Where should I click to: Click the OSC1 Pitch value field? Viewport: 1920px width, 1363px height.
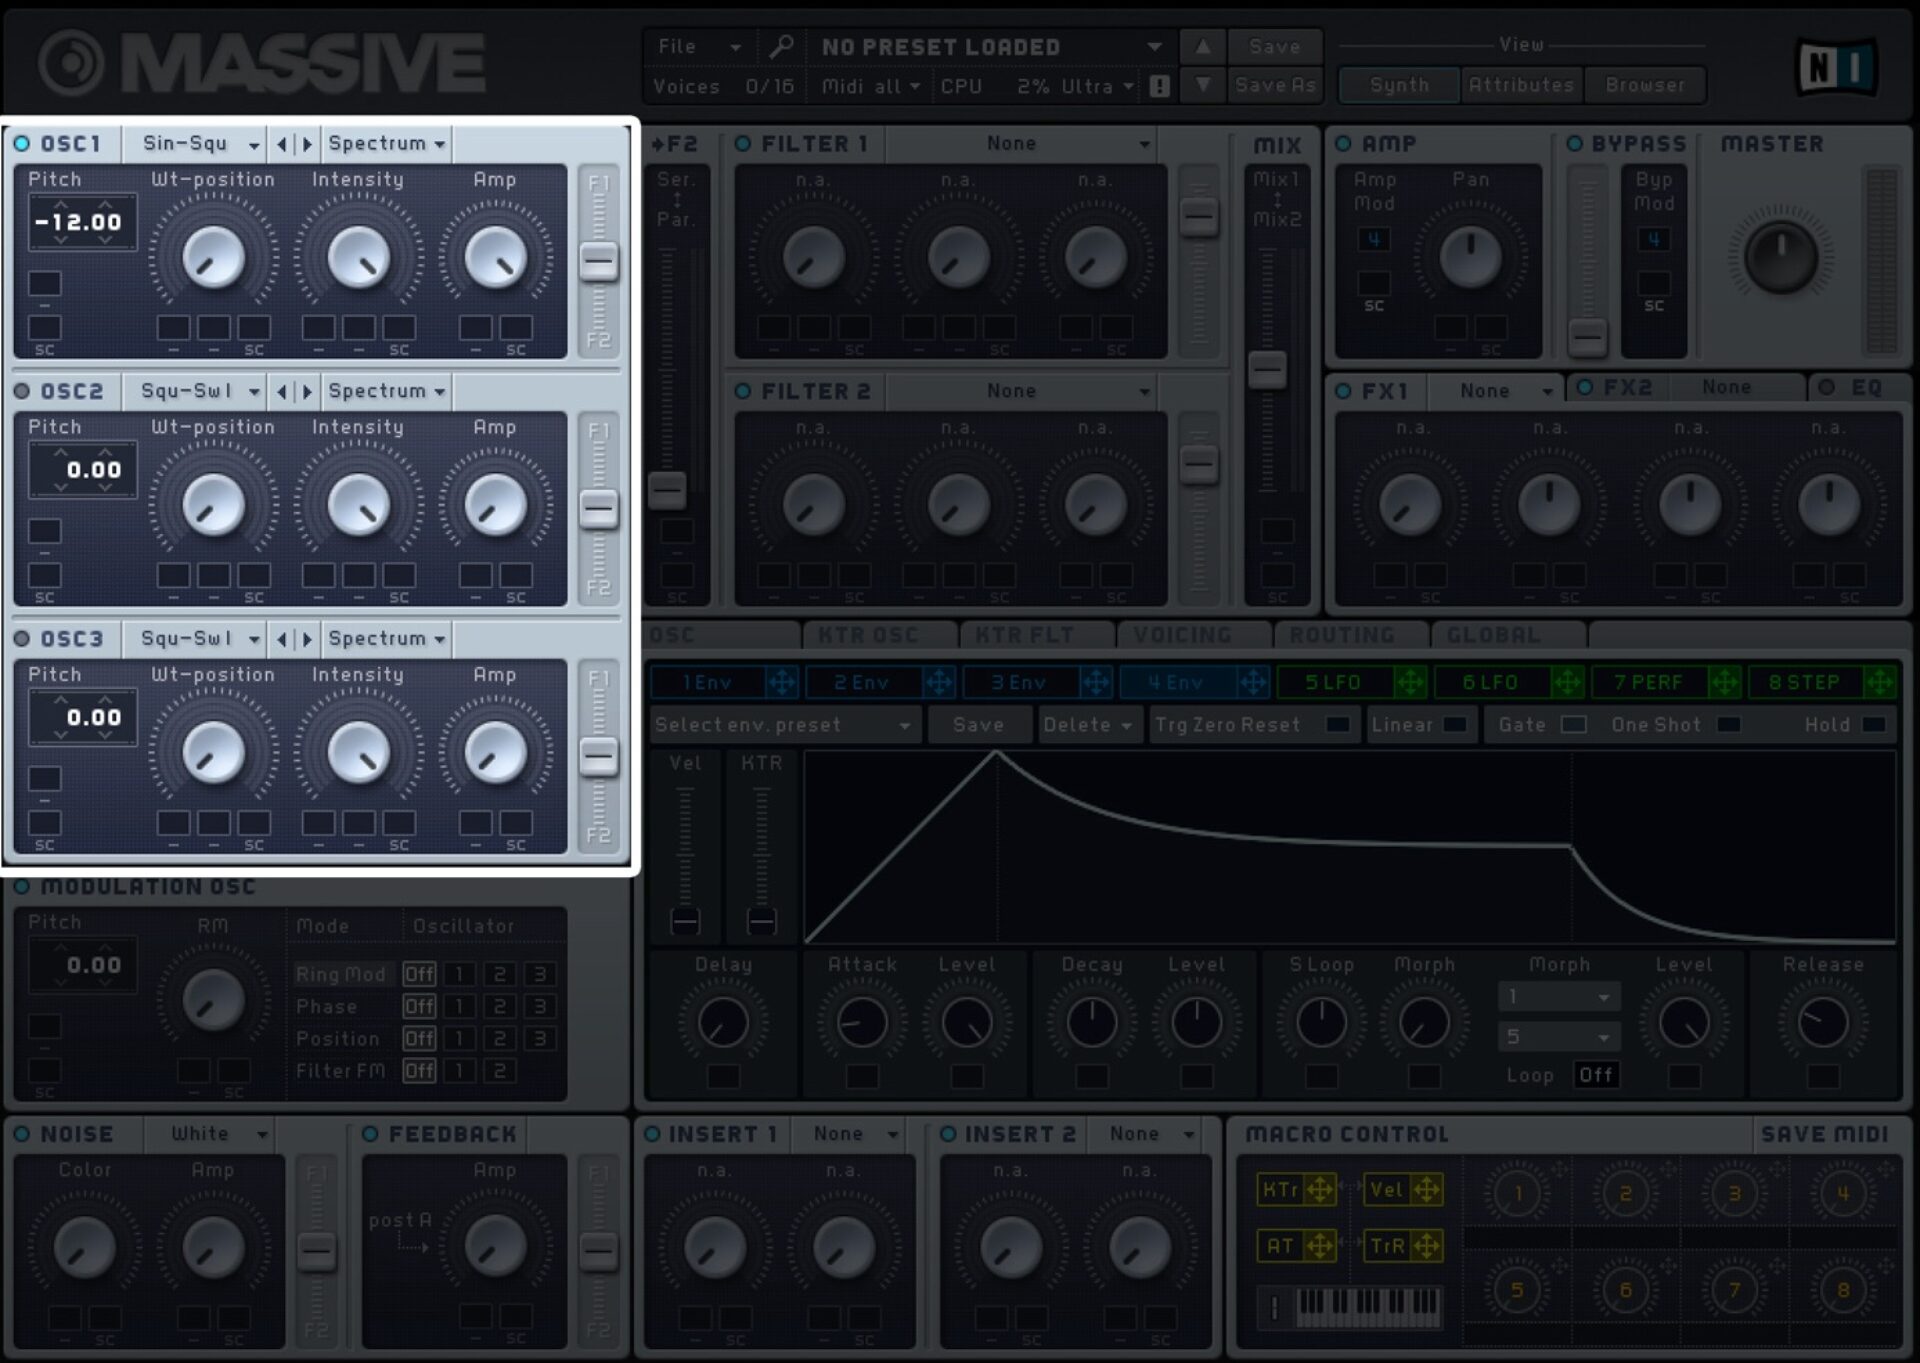click(82, 222)
